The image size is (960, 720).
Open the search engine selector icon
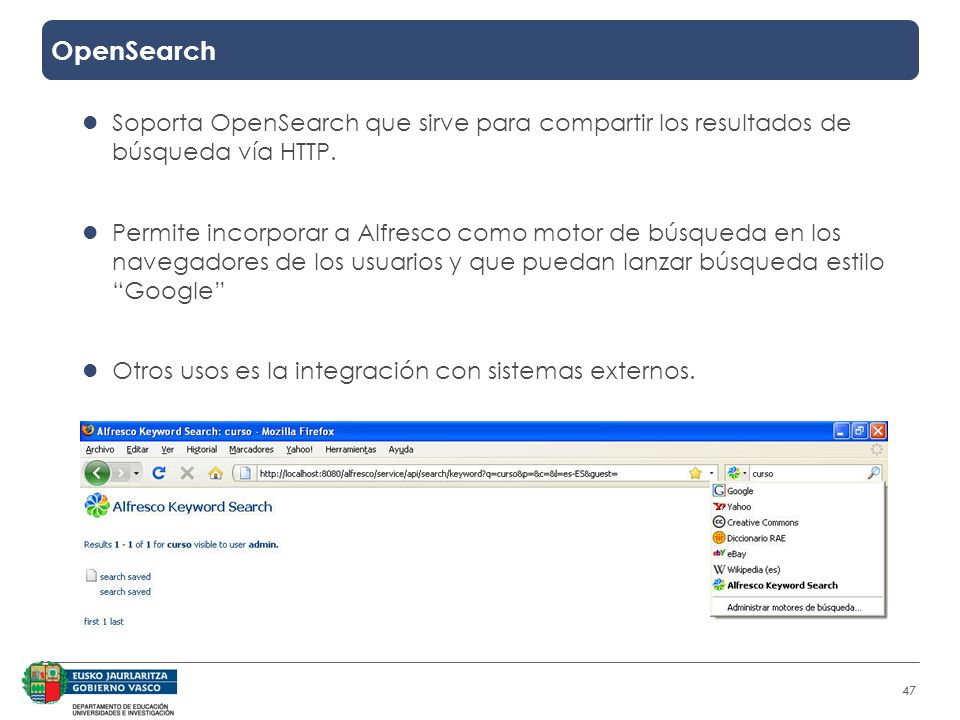[737, 473]
